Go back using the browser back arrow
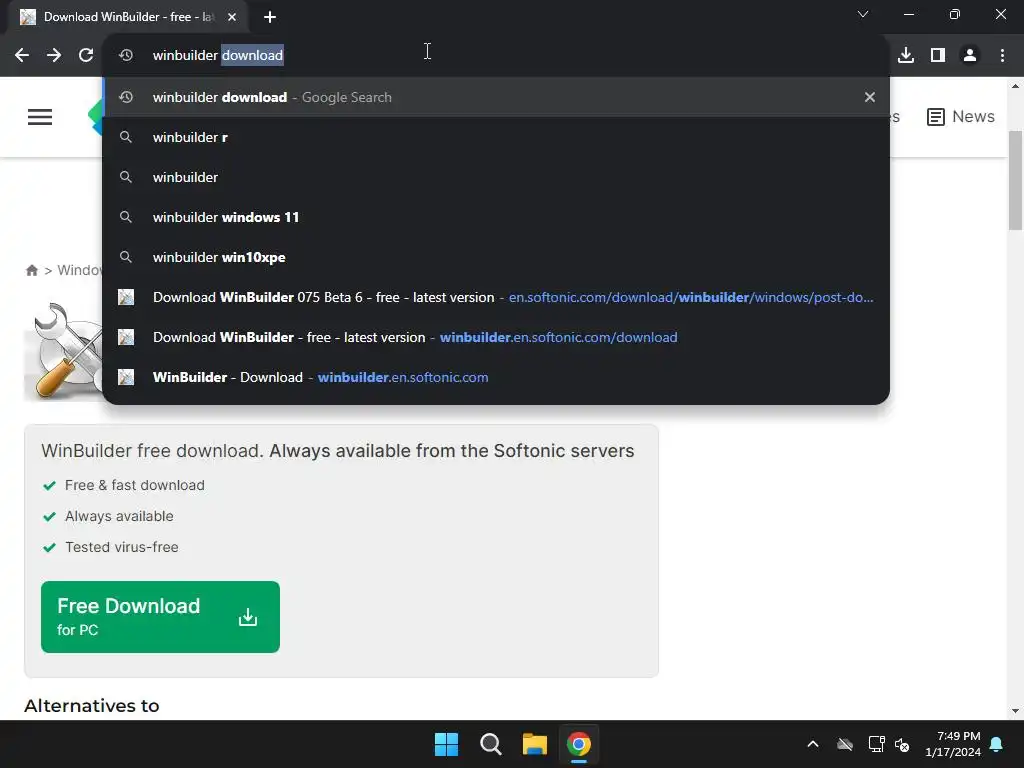The image size is (1024, 768). (22, 56)
